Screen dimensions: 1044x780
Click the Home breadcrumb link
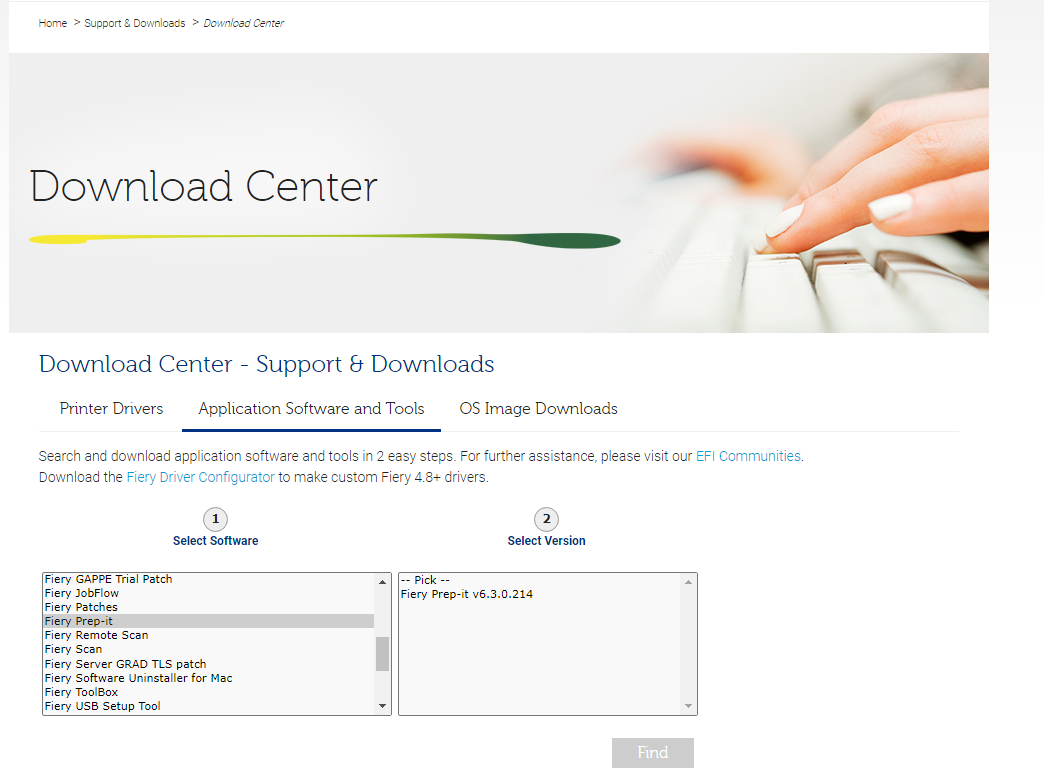click(x=53, y=23)
